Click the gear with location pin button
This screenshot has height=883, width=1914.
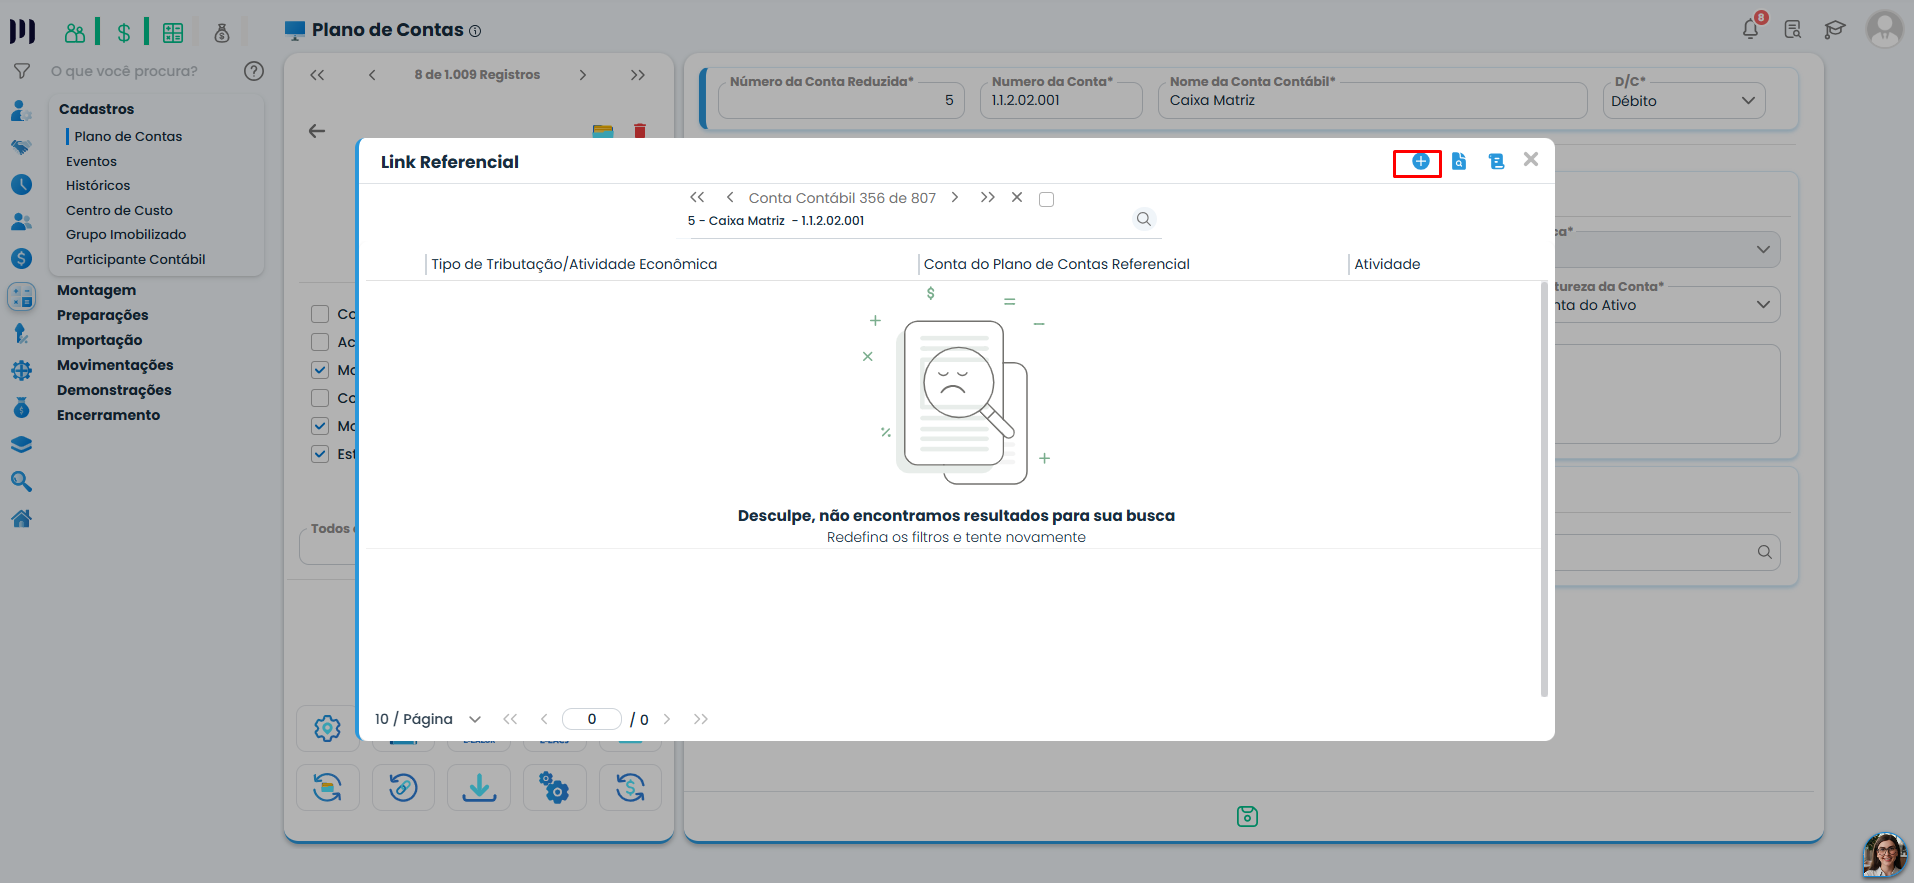(x=327, y=728)
